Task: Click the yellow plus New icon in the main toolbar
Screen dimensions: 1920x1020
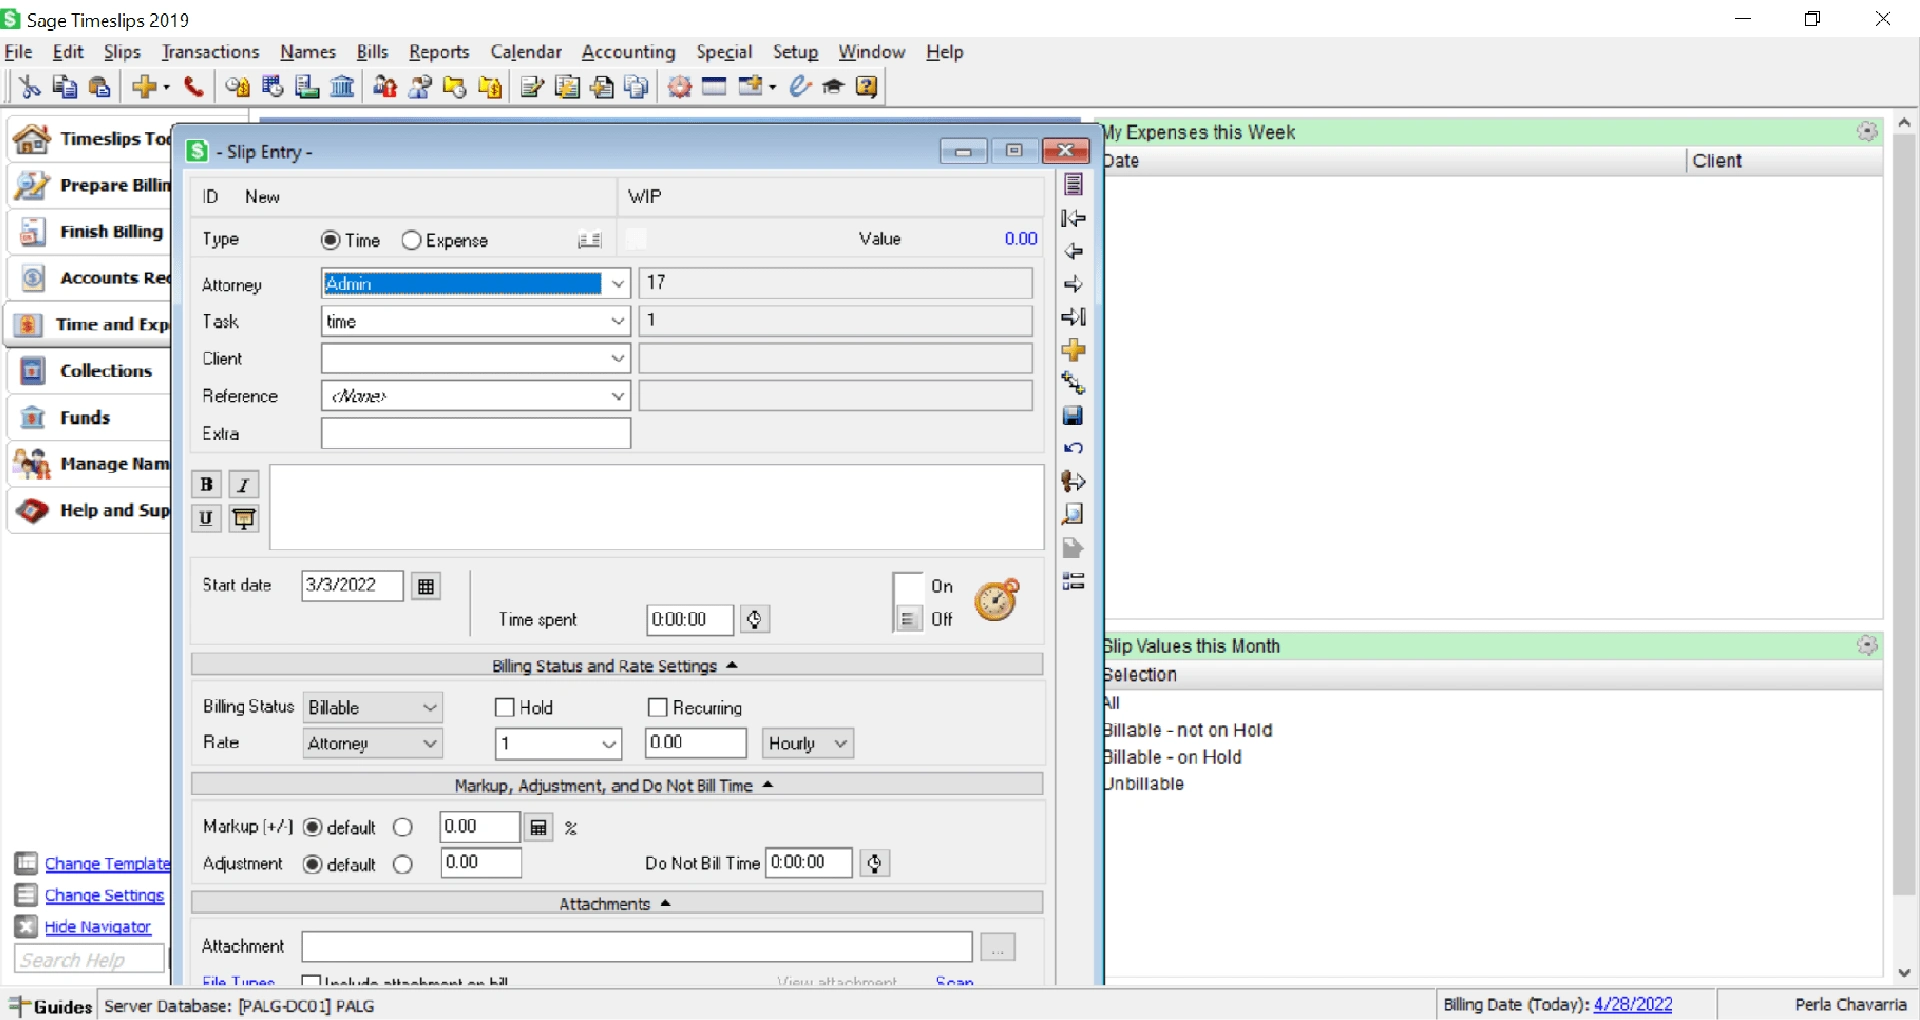Action: click(143, 87)
